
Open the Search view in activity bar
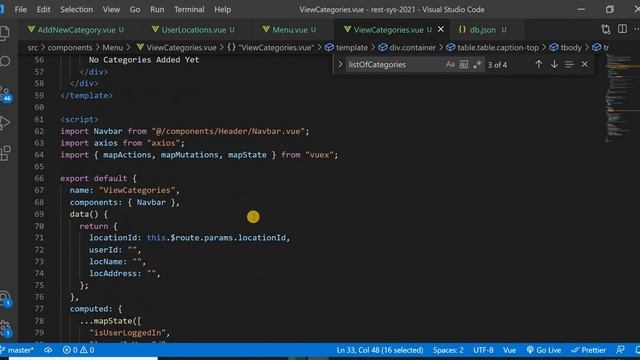tap(5, 62)
